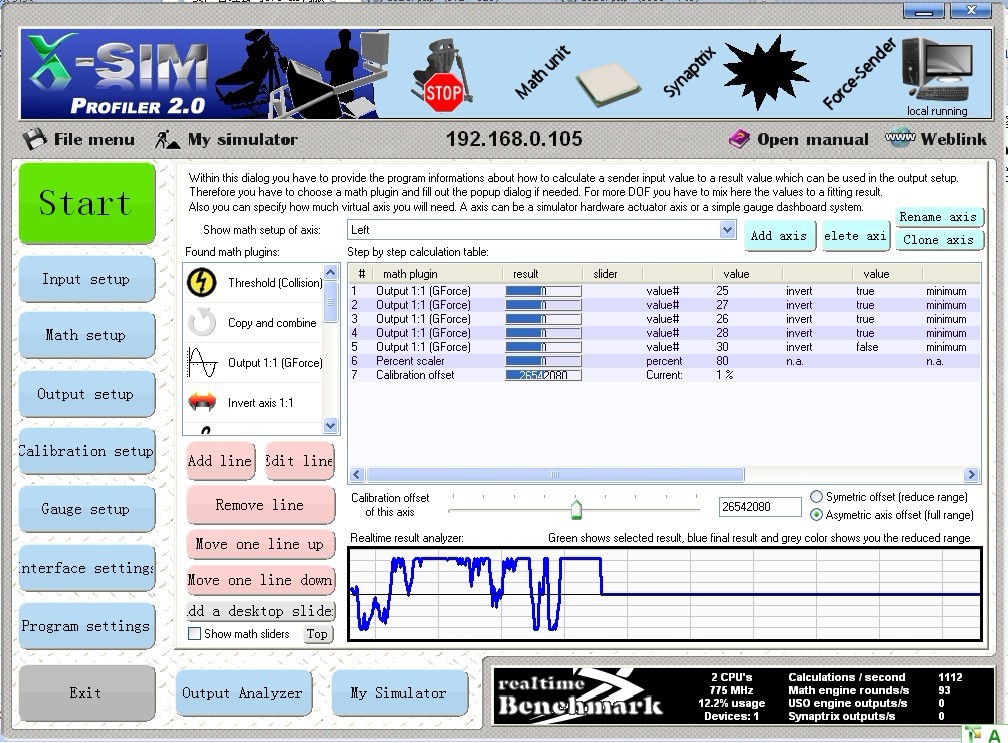Select Asymetric axis offset (full range) radio

click(x=816, y=515)
